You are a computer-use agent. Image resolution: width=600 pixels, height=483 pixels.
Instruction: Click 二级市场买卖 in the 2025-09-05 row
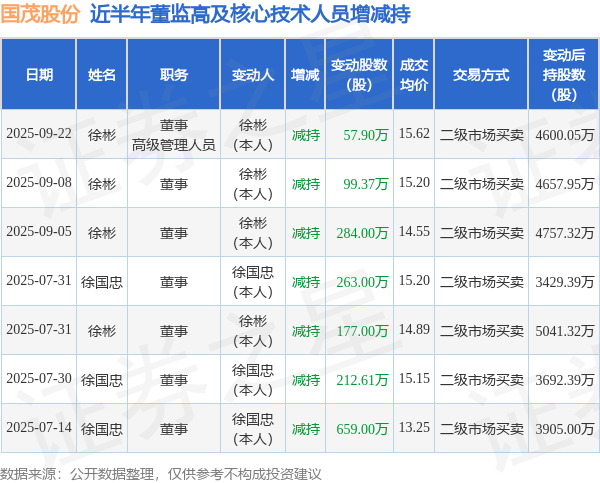[482, 233]
